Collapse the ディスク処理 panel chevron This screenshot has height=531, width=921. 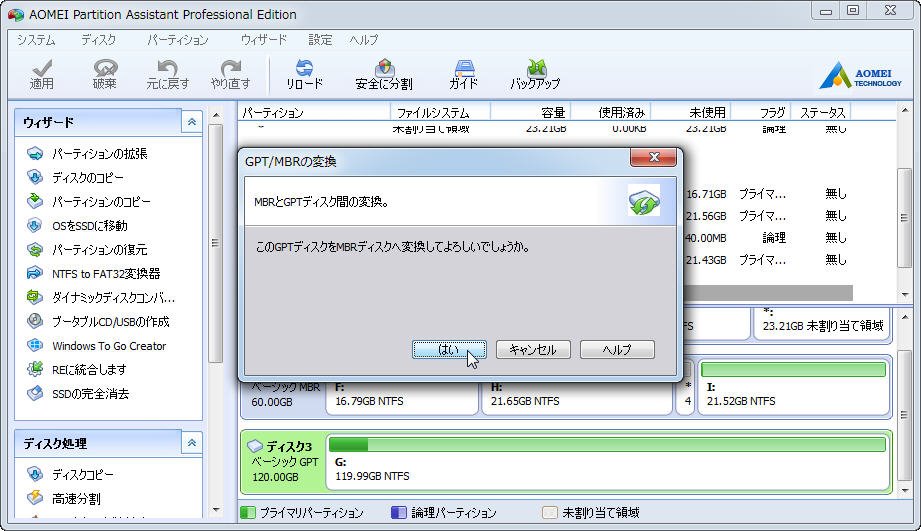(191, 443)
